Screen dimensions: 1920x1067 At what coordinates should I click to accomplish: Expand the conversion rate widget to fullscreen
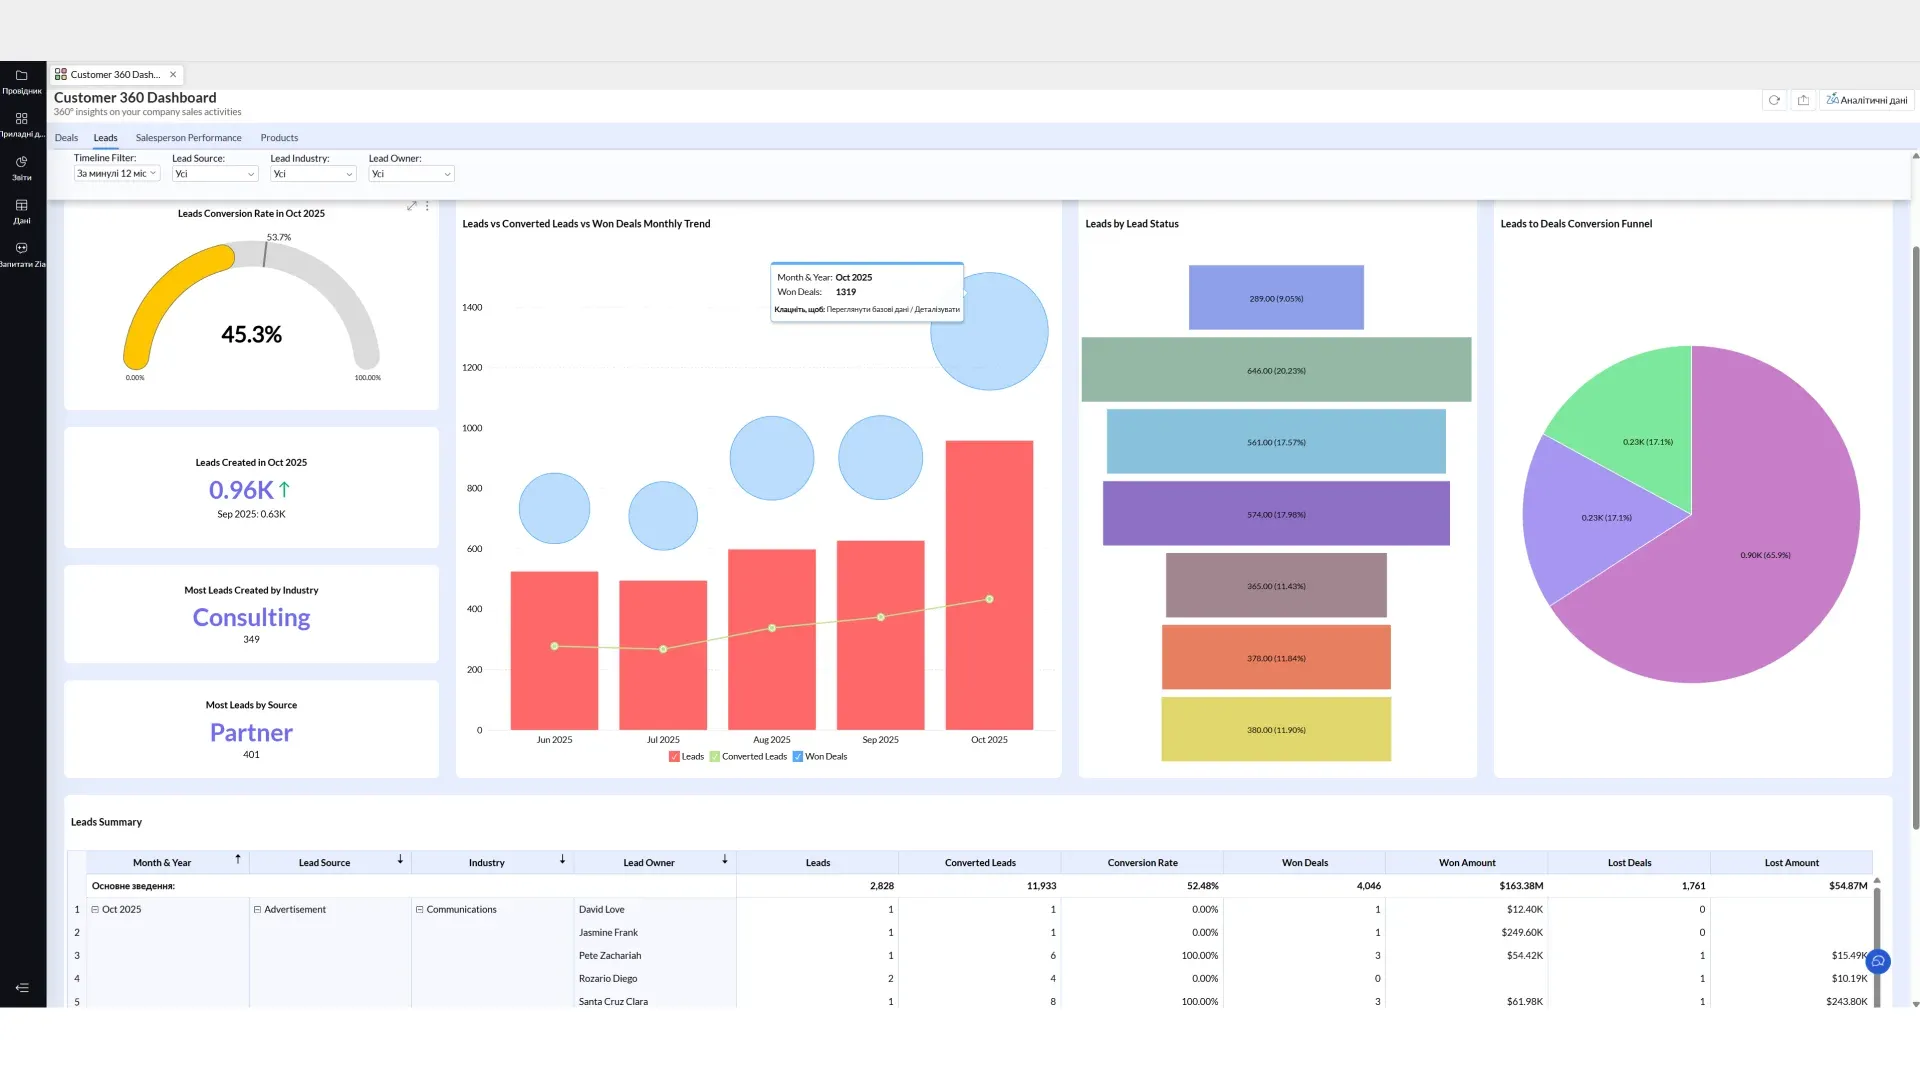click(x=412, y=206)
